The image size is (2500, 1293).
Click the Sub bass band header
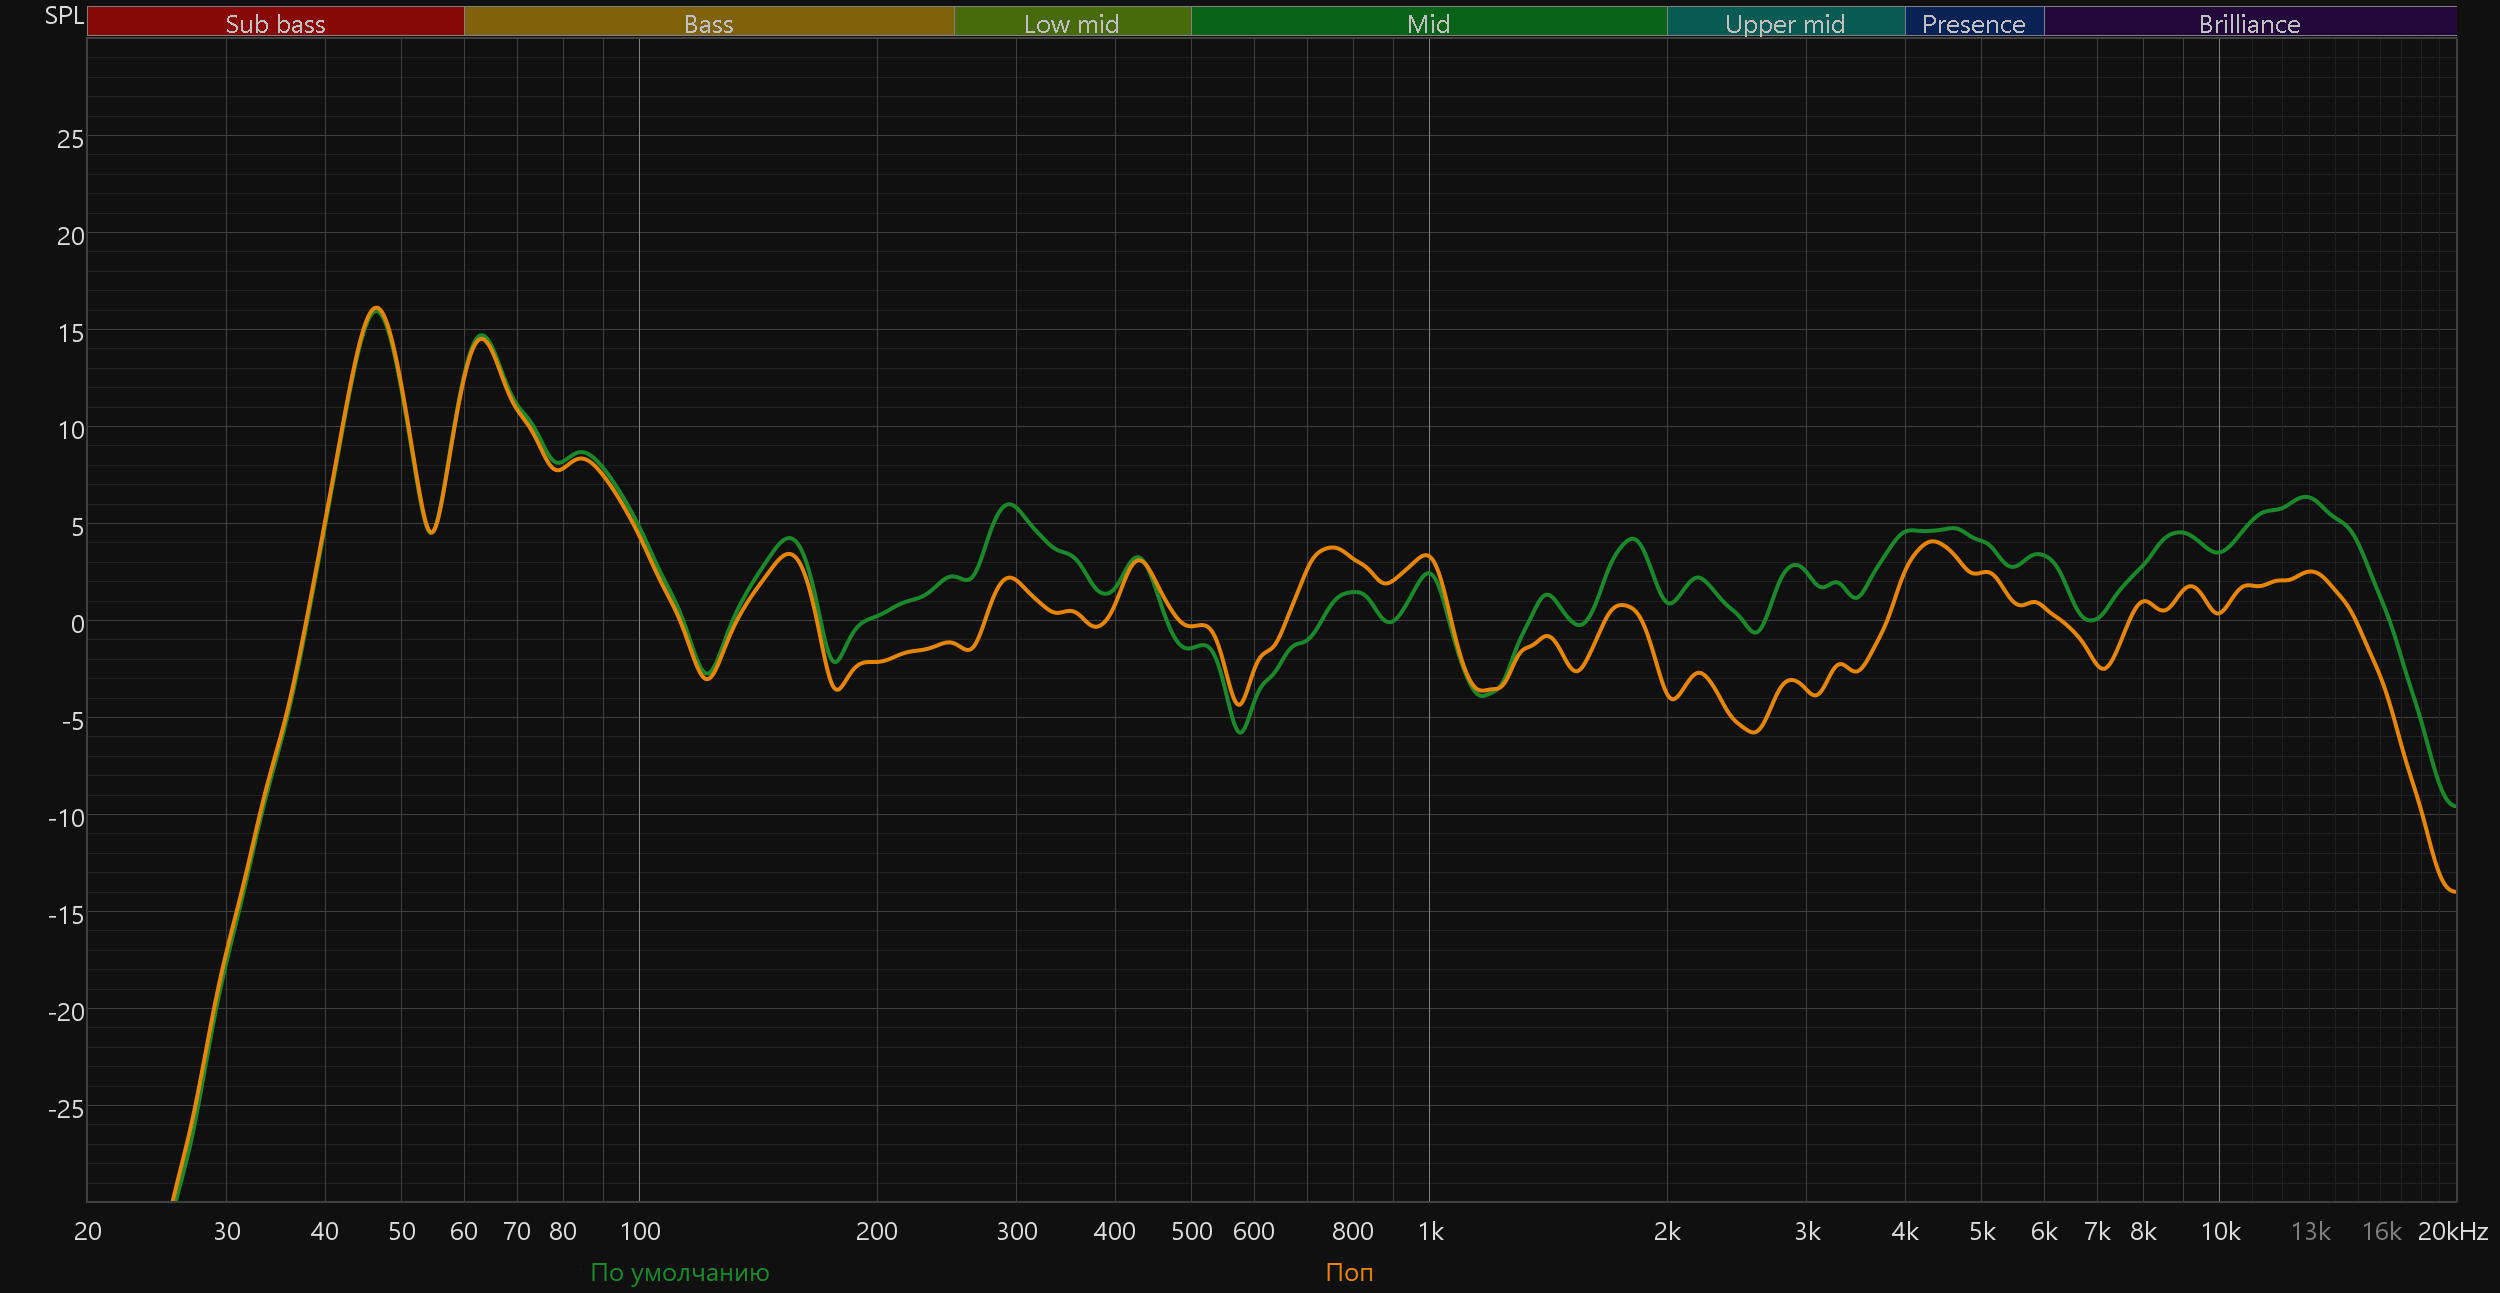[275, 23]
